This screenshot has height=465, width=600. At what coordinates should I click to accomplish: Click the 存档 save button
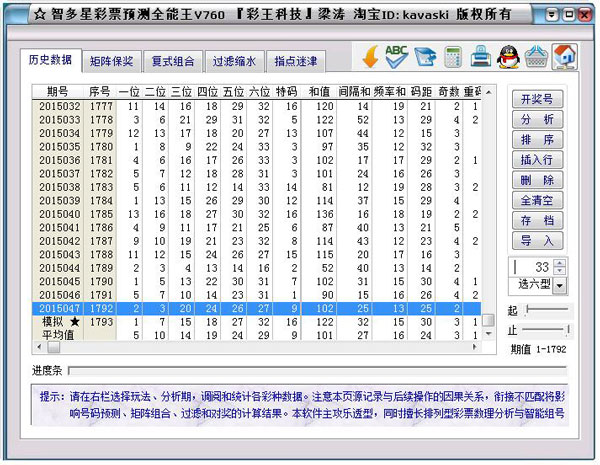coord(537,220)
